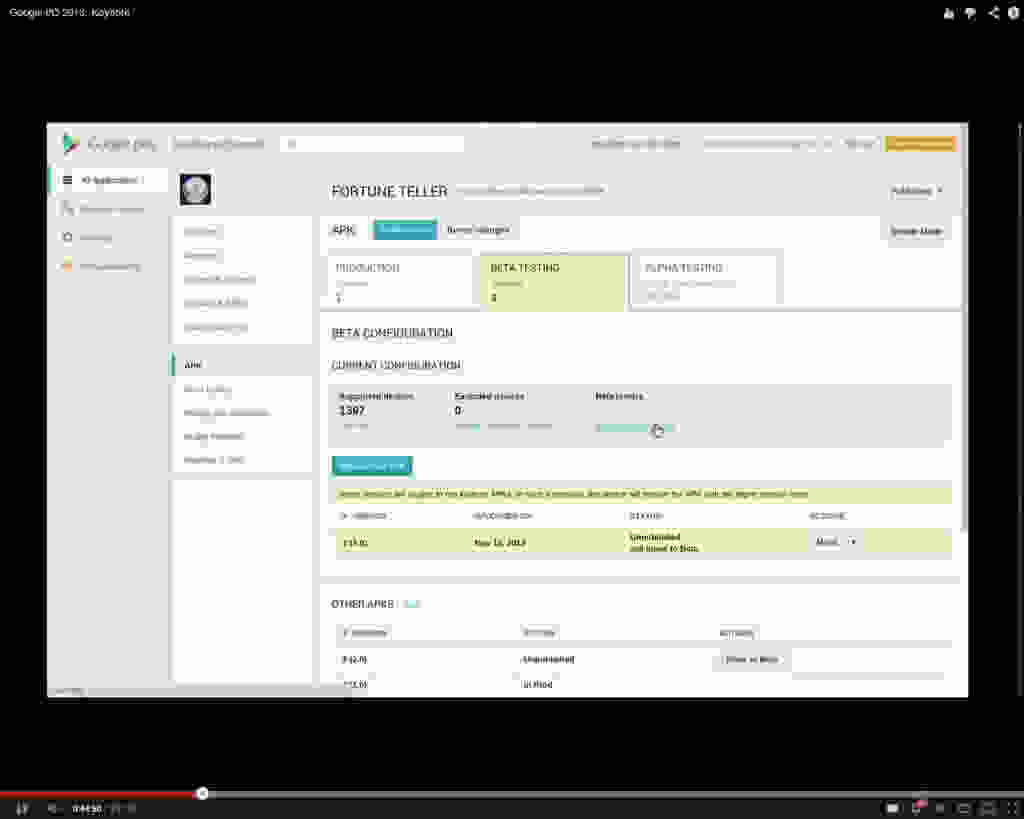This screenshot has width=1024, height=819.
Task: Open the orange bottom icon in the left sidebar
Action: (67, 266)
